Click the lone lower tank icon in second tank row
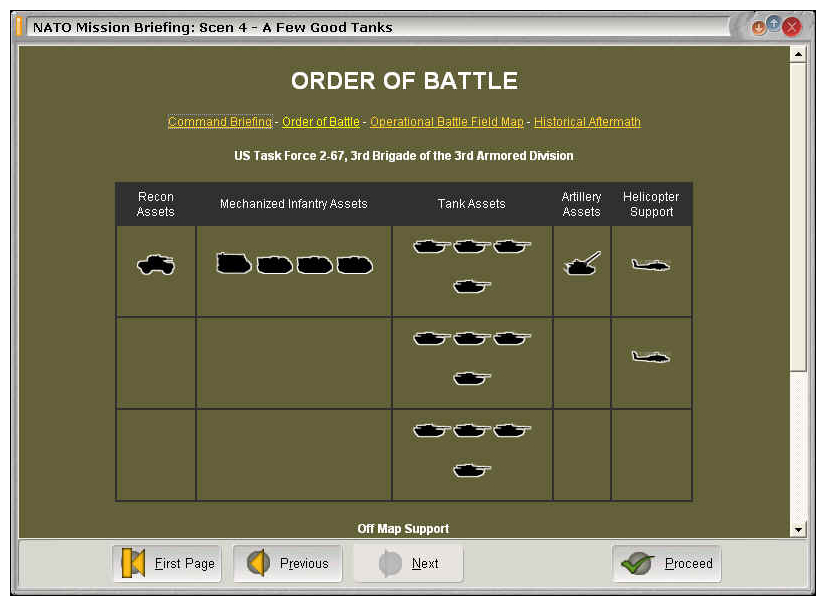Viewport: 826px width, 606px height. [472, 378]
